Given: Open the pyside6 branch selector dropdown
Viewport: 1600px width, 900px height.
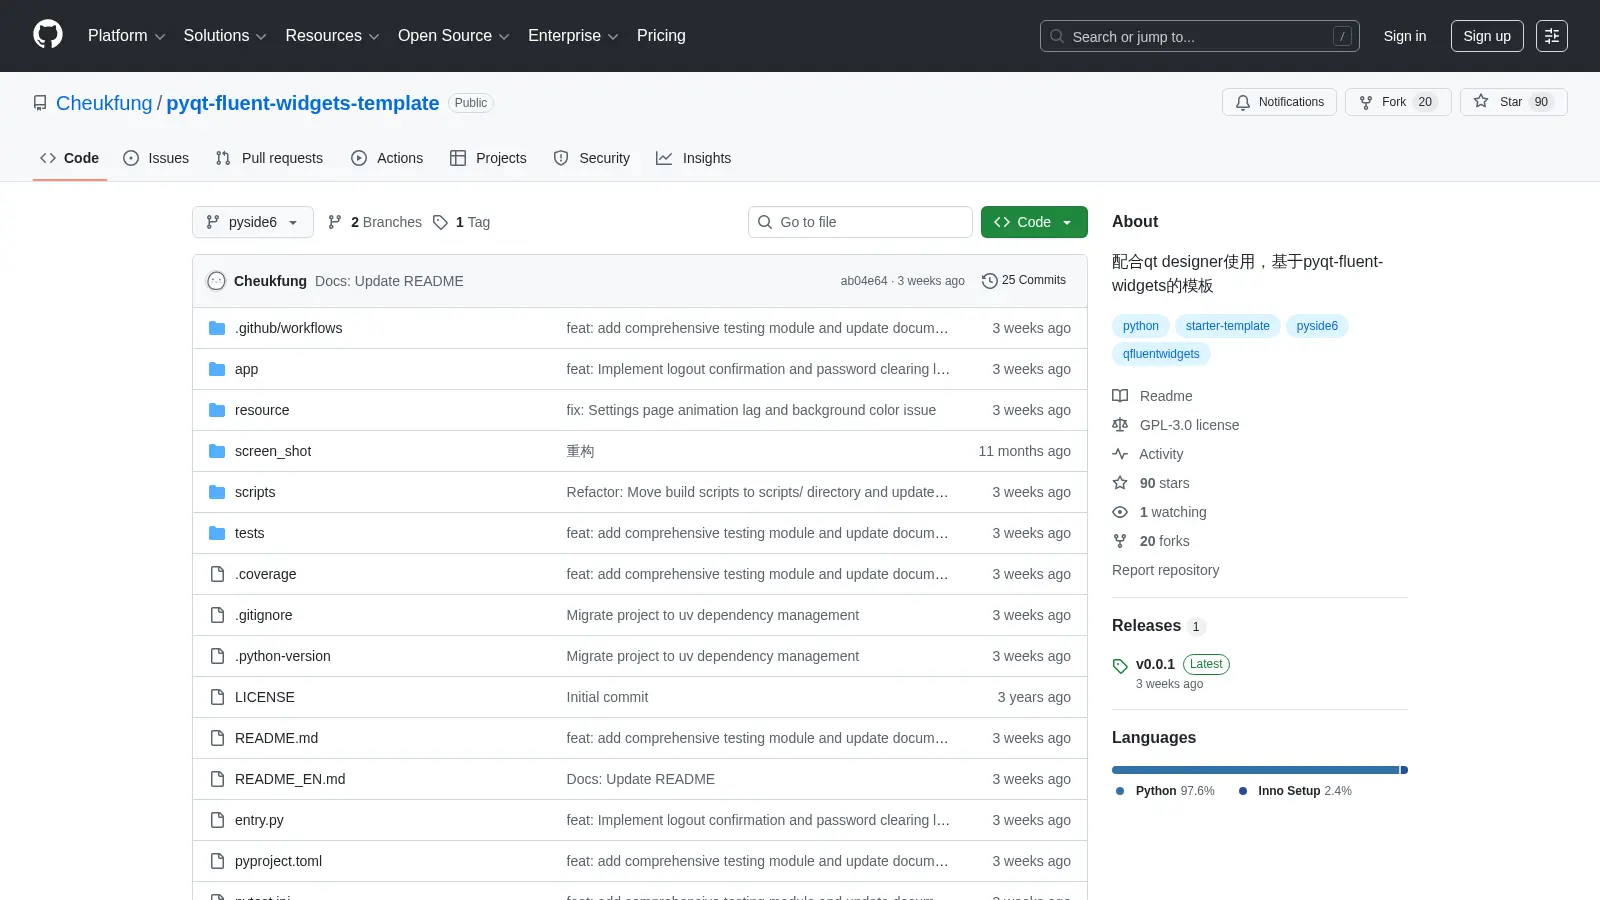Looking at the screenshot, I should pyautogui.click(x=253, y=222).
